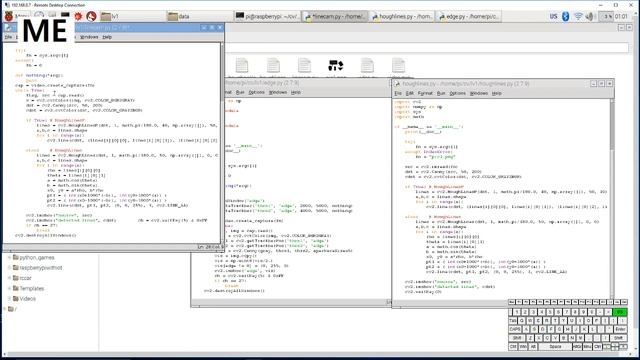This screenshot has height=360, width=640.
Task: Toggle Win key on the on-screen keyboard
Action: (x=523, y=347)
